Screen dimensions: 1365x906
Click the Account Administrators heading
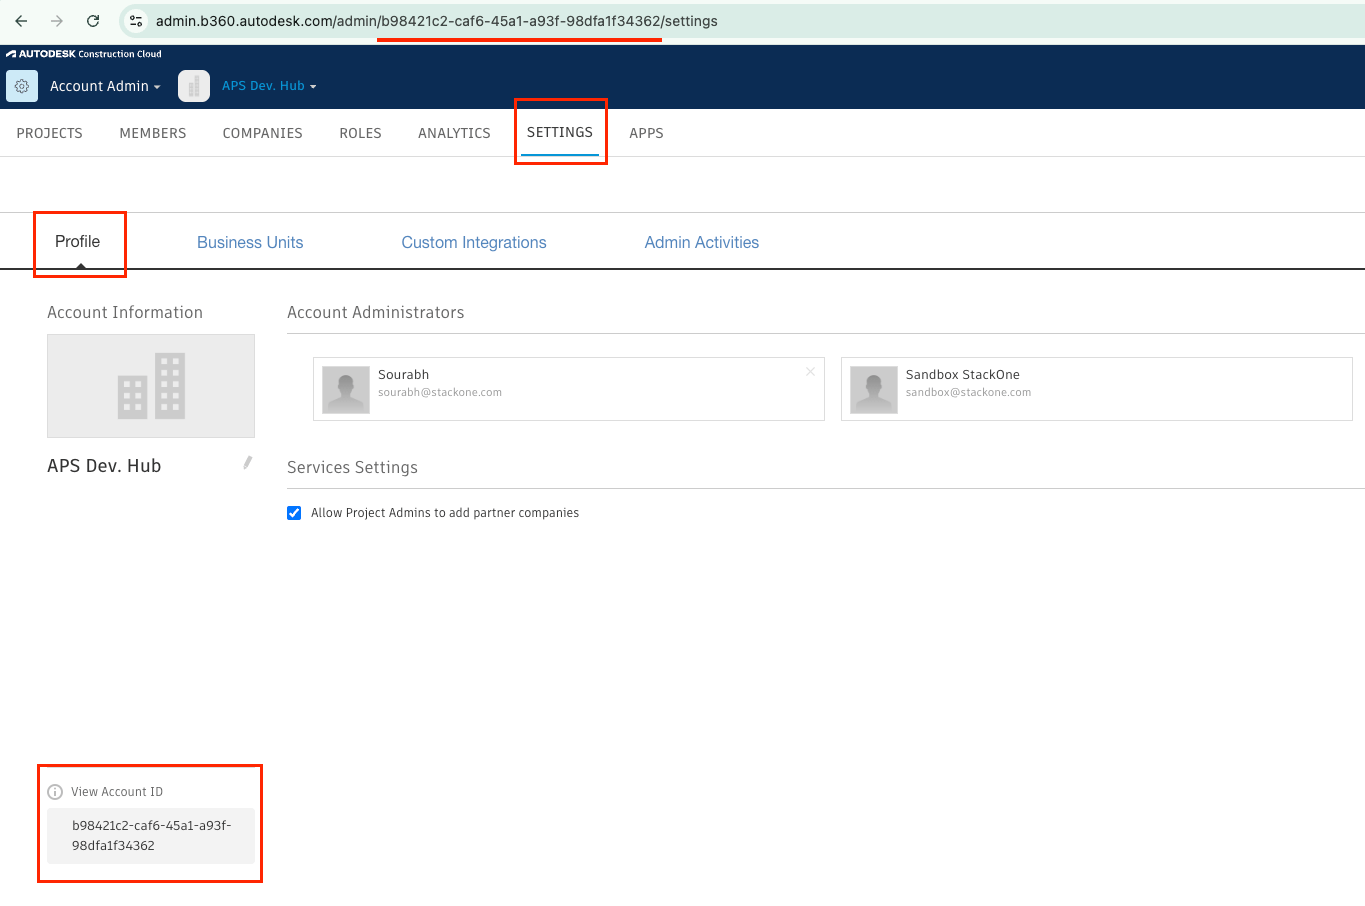(x=376, y=313)
